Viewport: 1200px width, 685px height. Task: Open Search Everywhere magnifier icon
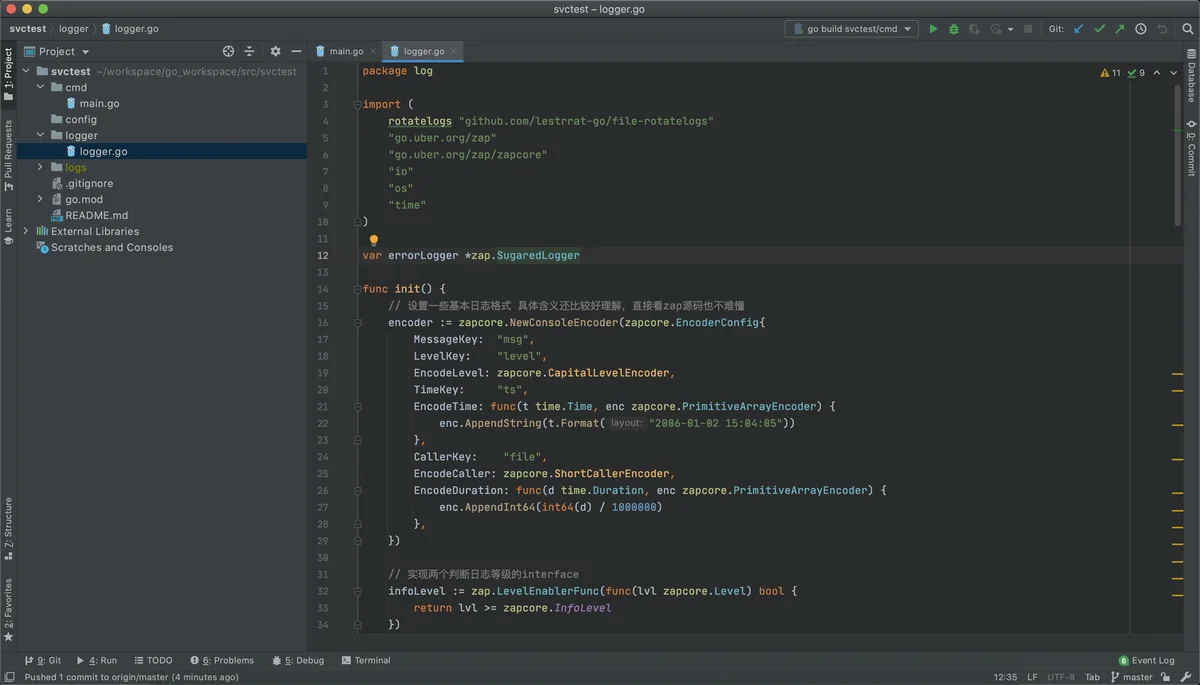click(x=1187, y=29)
